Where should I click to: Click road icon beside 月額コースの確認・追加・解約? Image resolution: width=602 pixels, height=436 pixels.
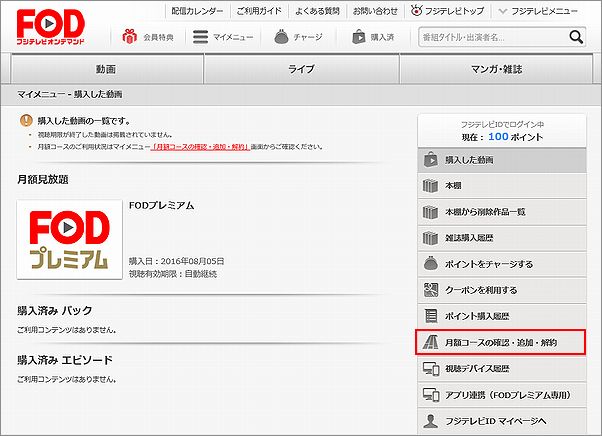430,342
